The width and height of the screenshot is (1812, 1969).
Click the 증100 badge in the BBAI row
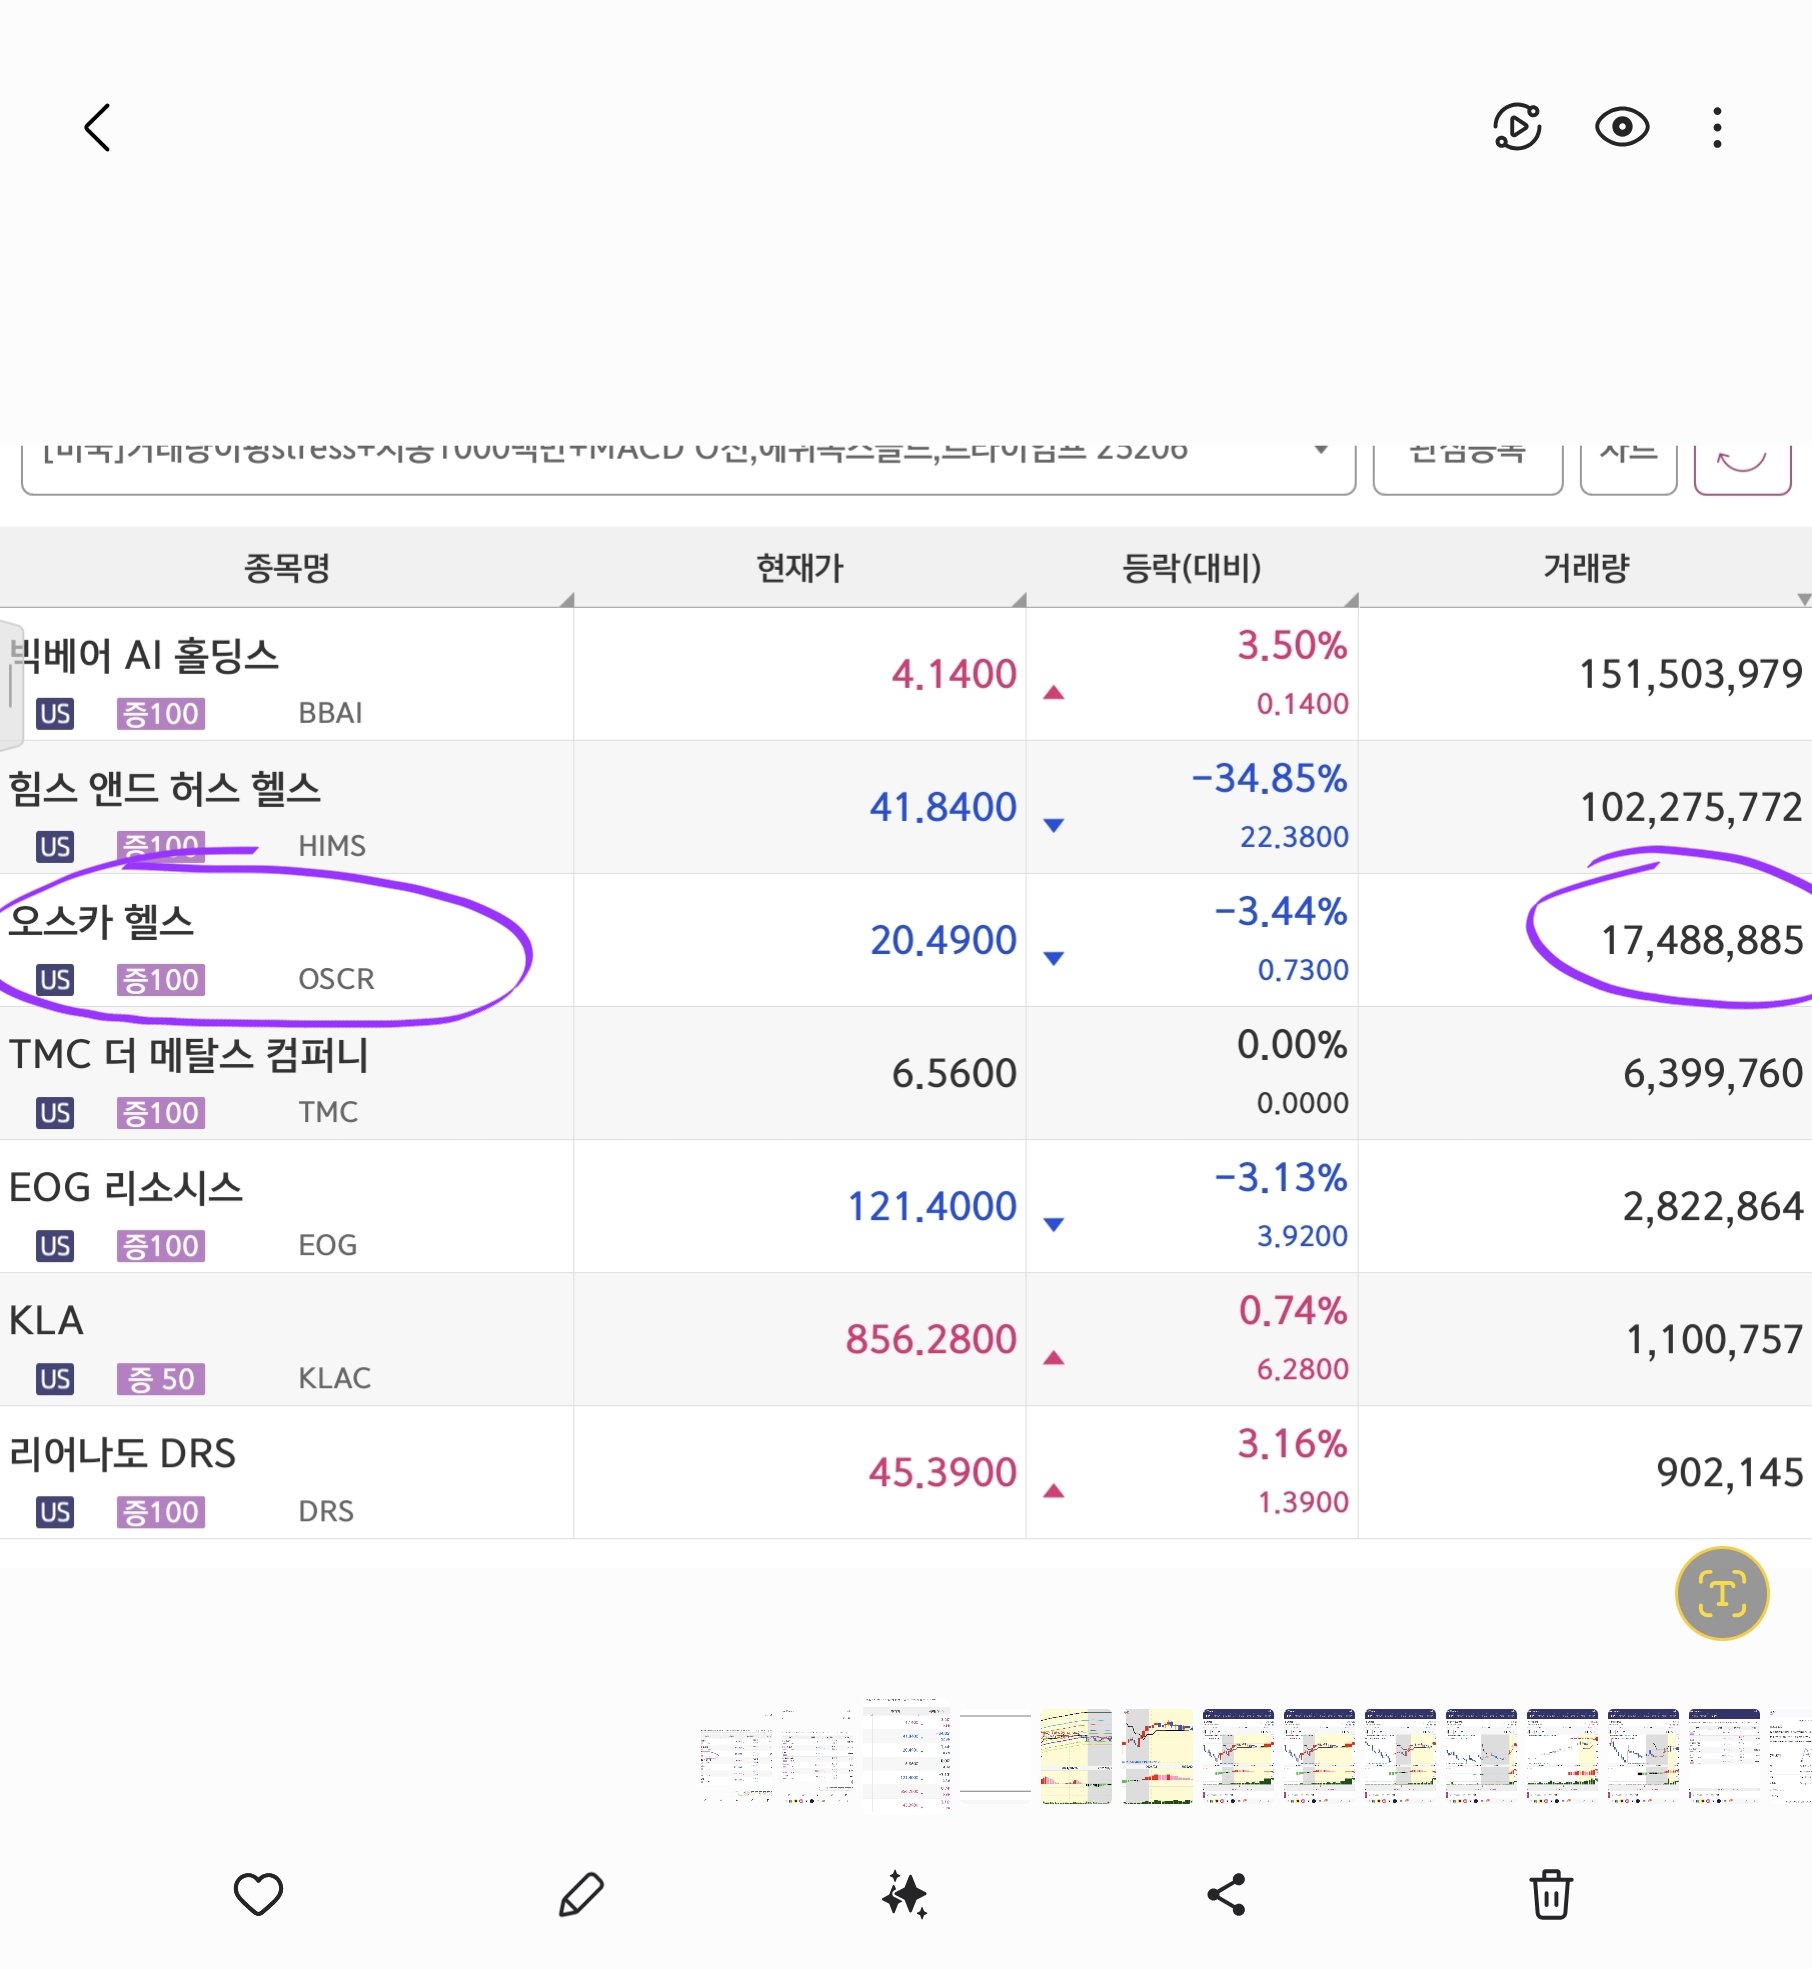click(161, 714)
